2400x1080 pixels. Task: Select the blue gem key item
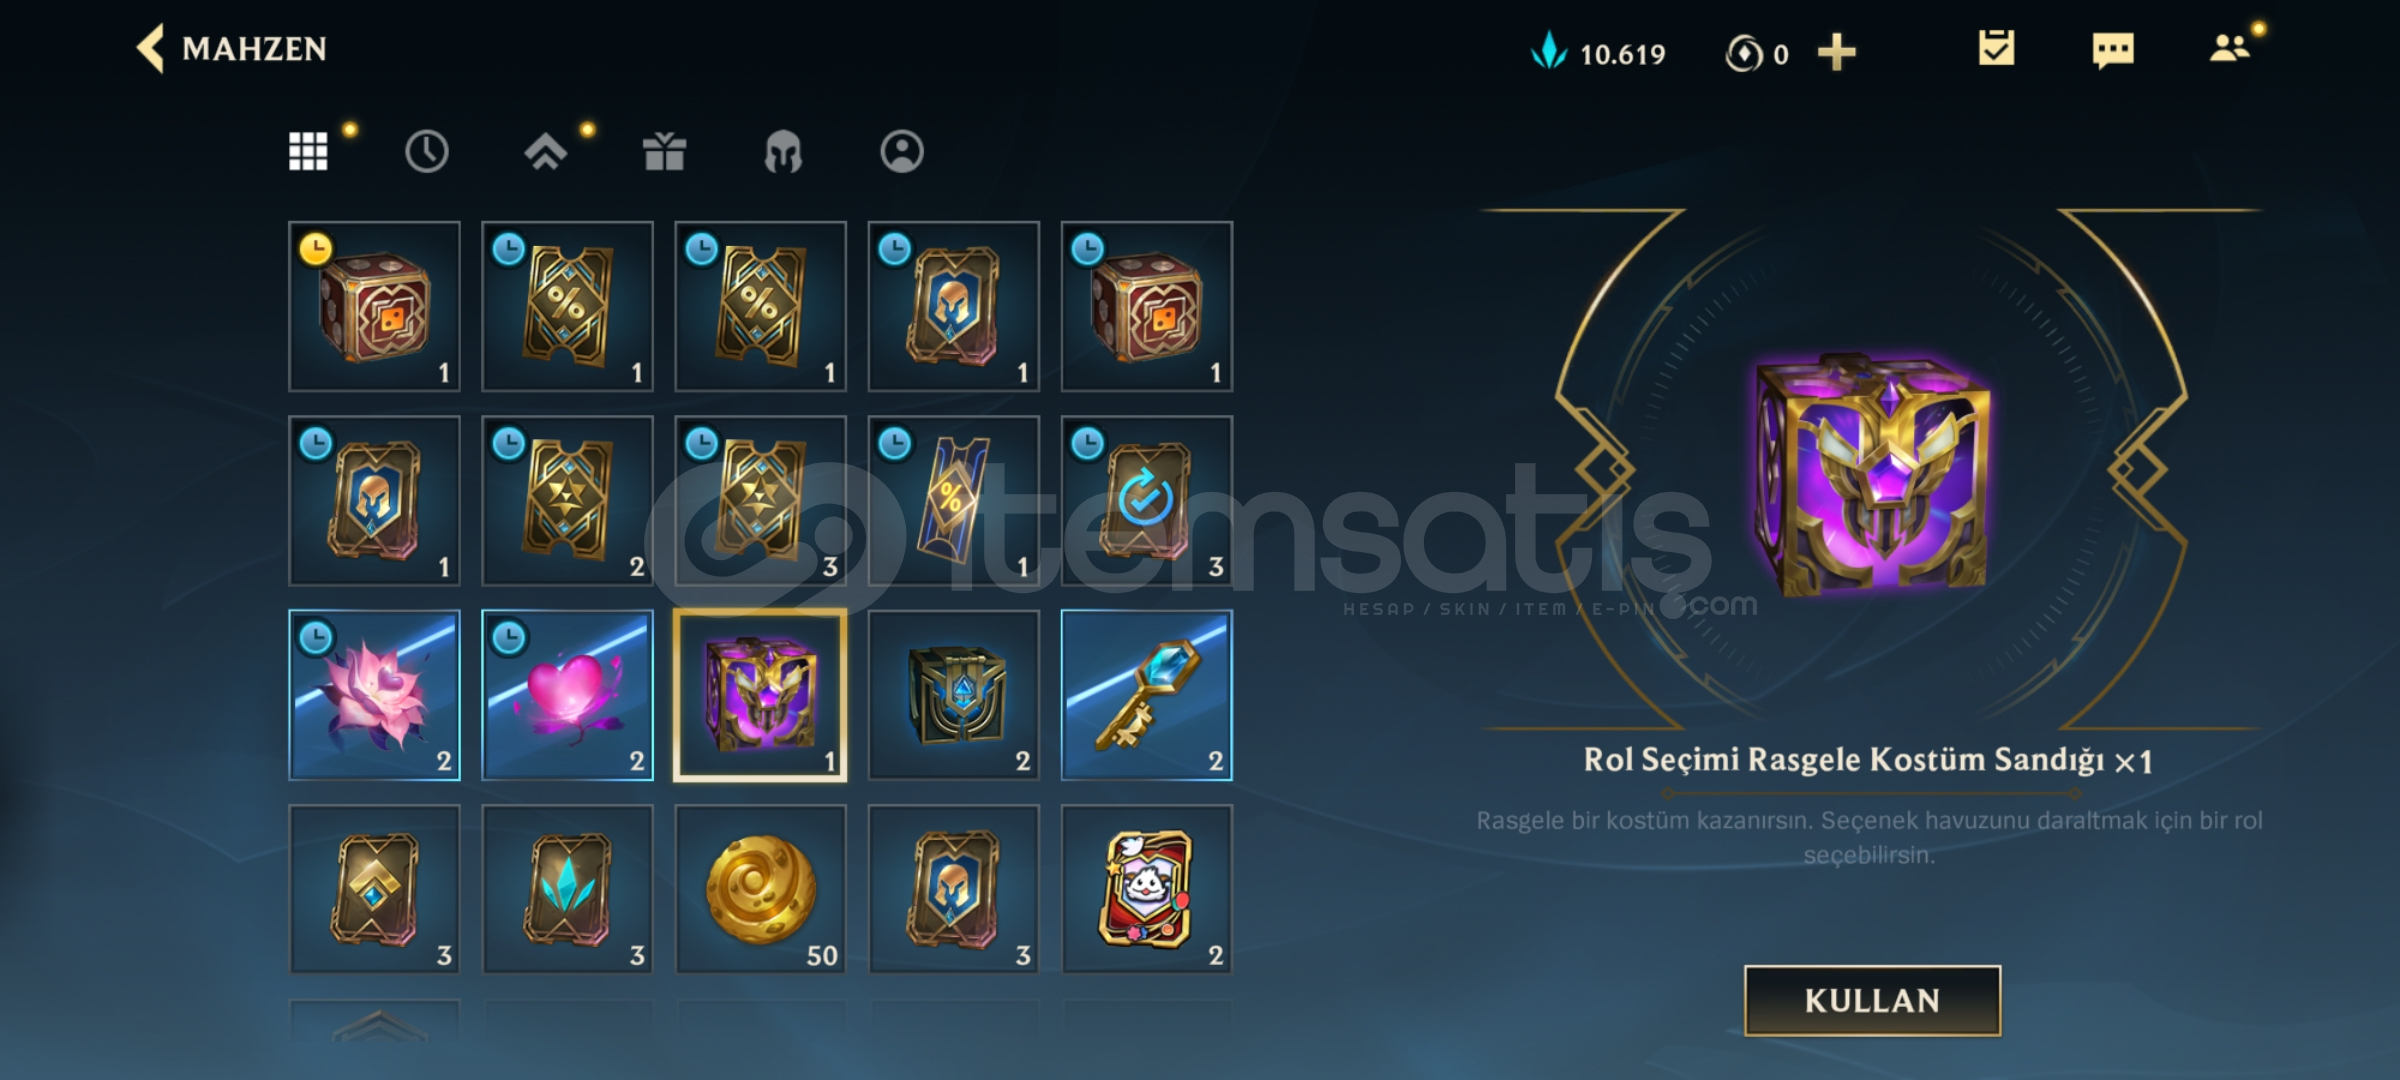click(1147, 695)
